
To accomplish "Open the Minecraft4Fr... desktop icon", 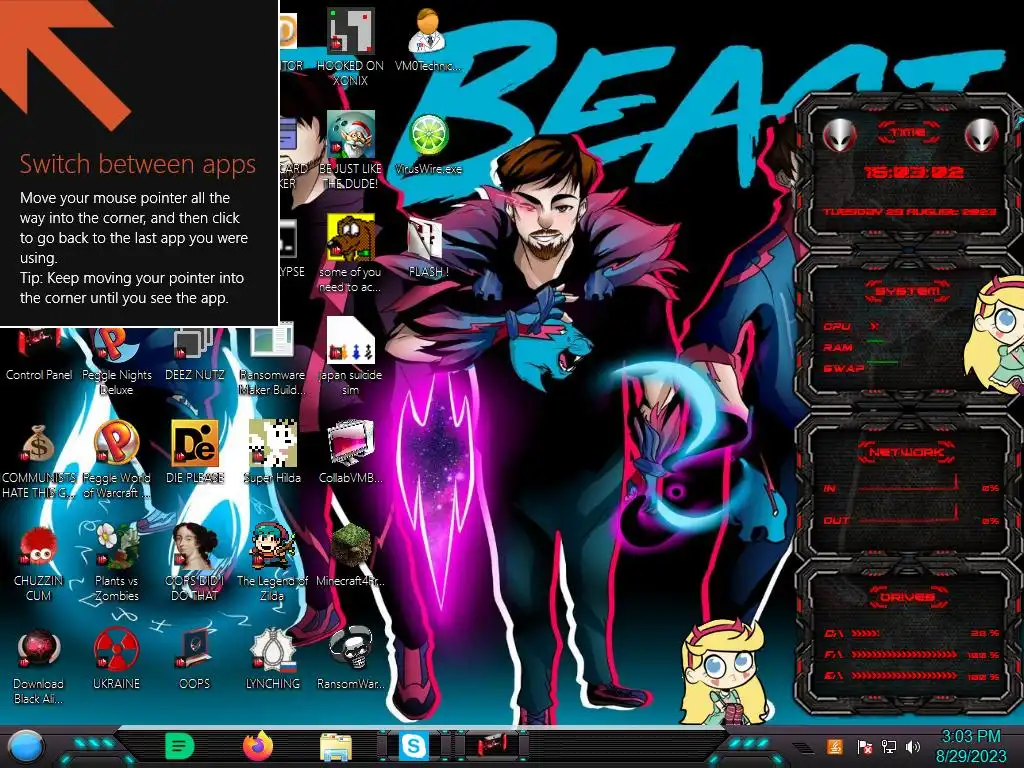I will 350,555.
